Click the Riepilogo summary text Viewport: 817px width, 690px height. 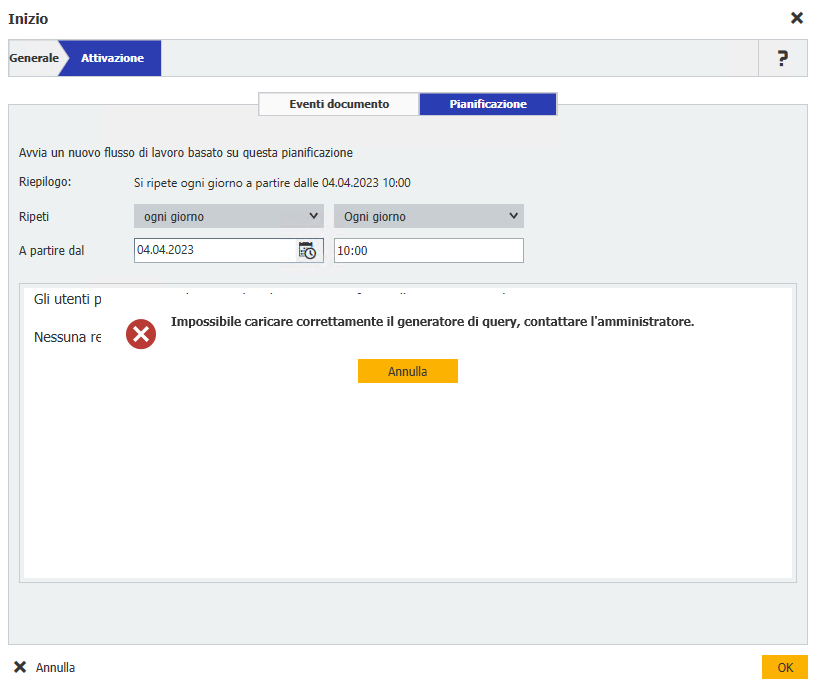tap(272, 183)
